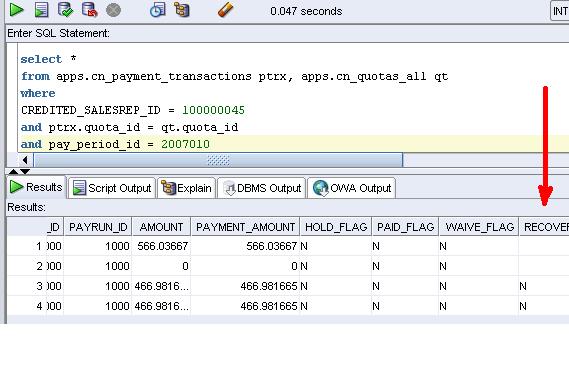Clear the worksheet with the eraser icon
The image size is (569, 384).
[x=225, y=10]
